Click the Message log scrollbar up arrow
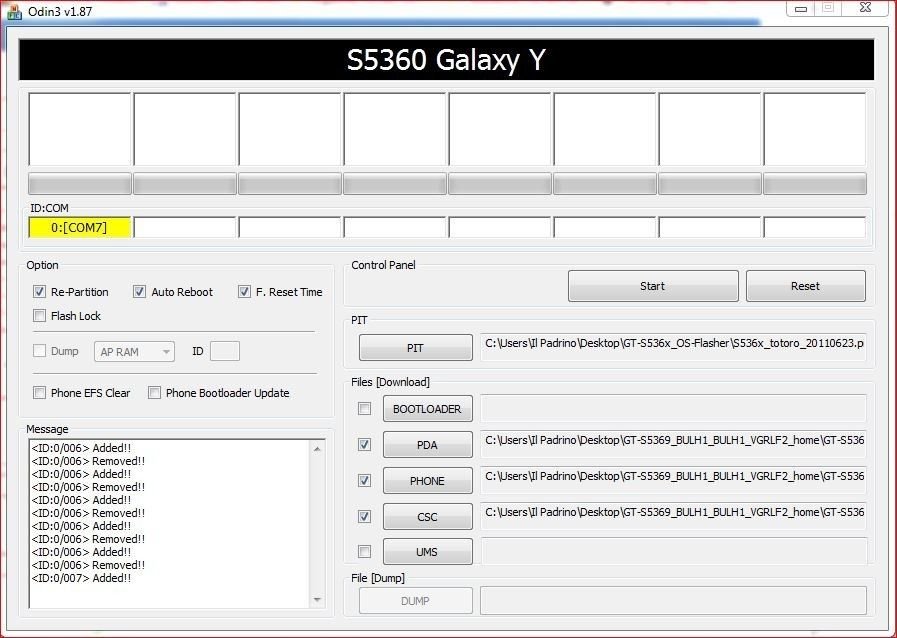897x638 pixels. pyautogui.click(x=317, y=450)
